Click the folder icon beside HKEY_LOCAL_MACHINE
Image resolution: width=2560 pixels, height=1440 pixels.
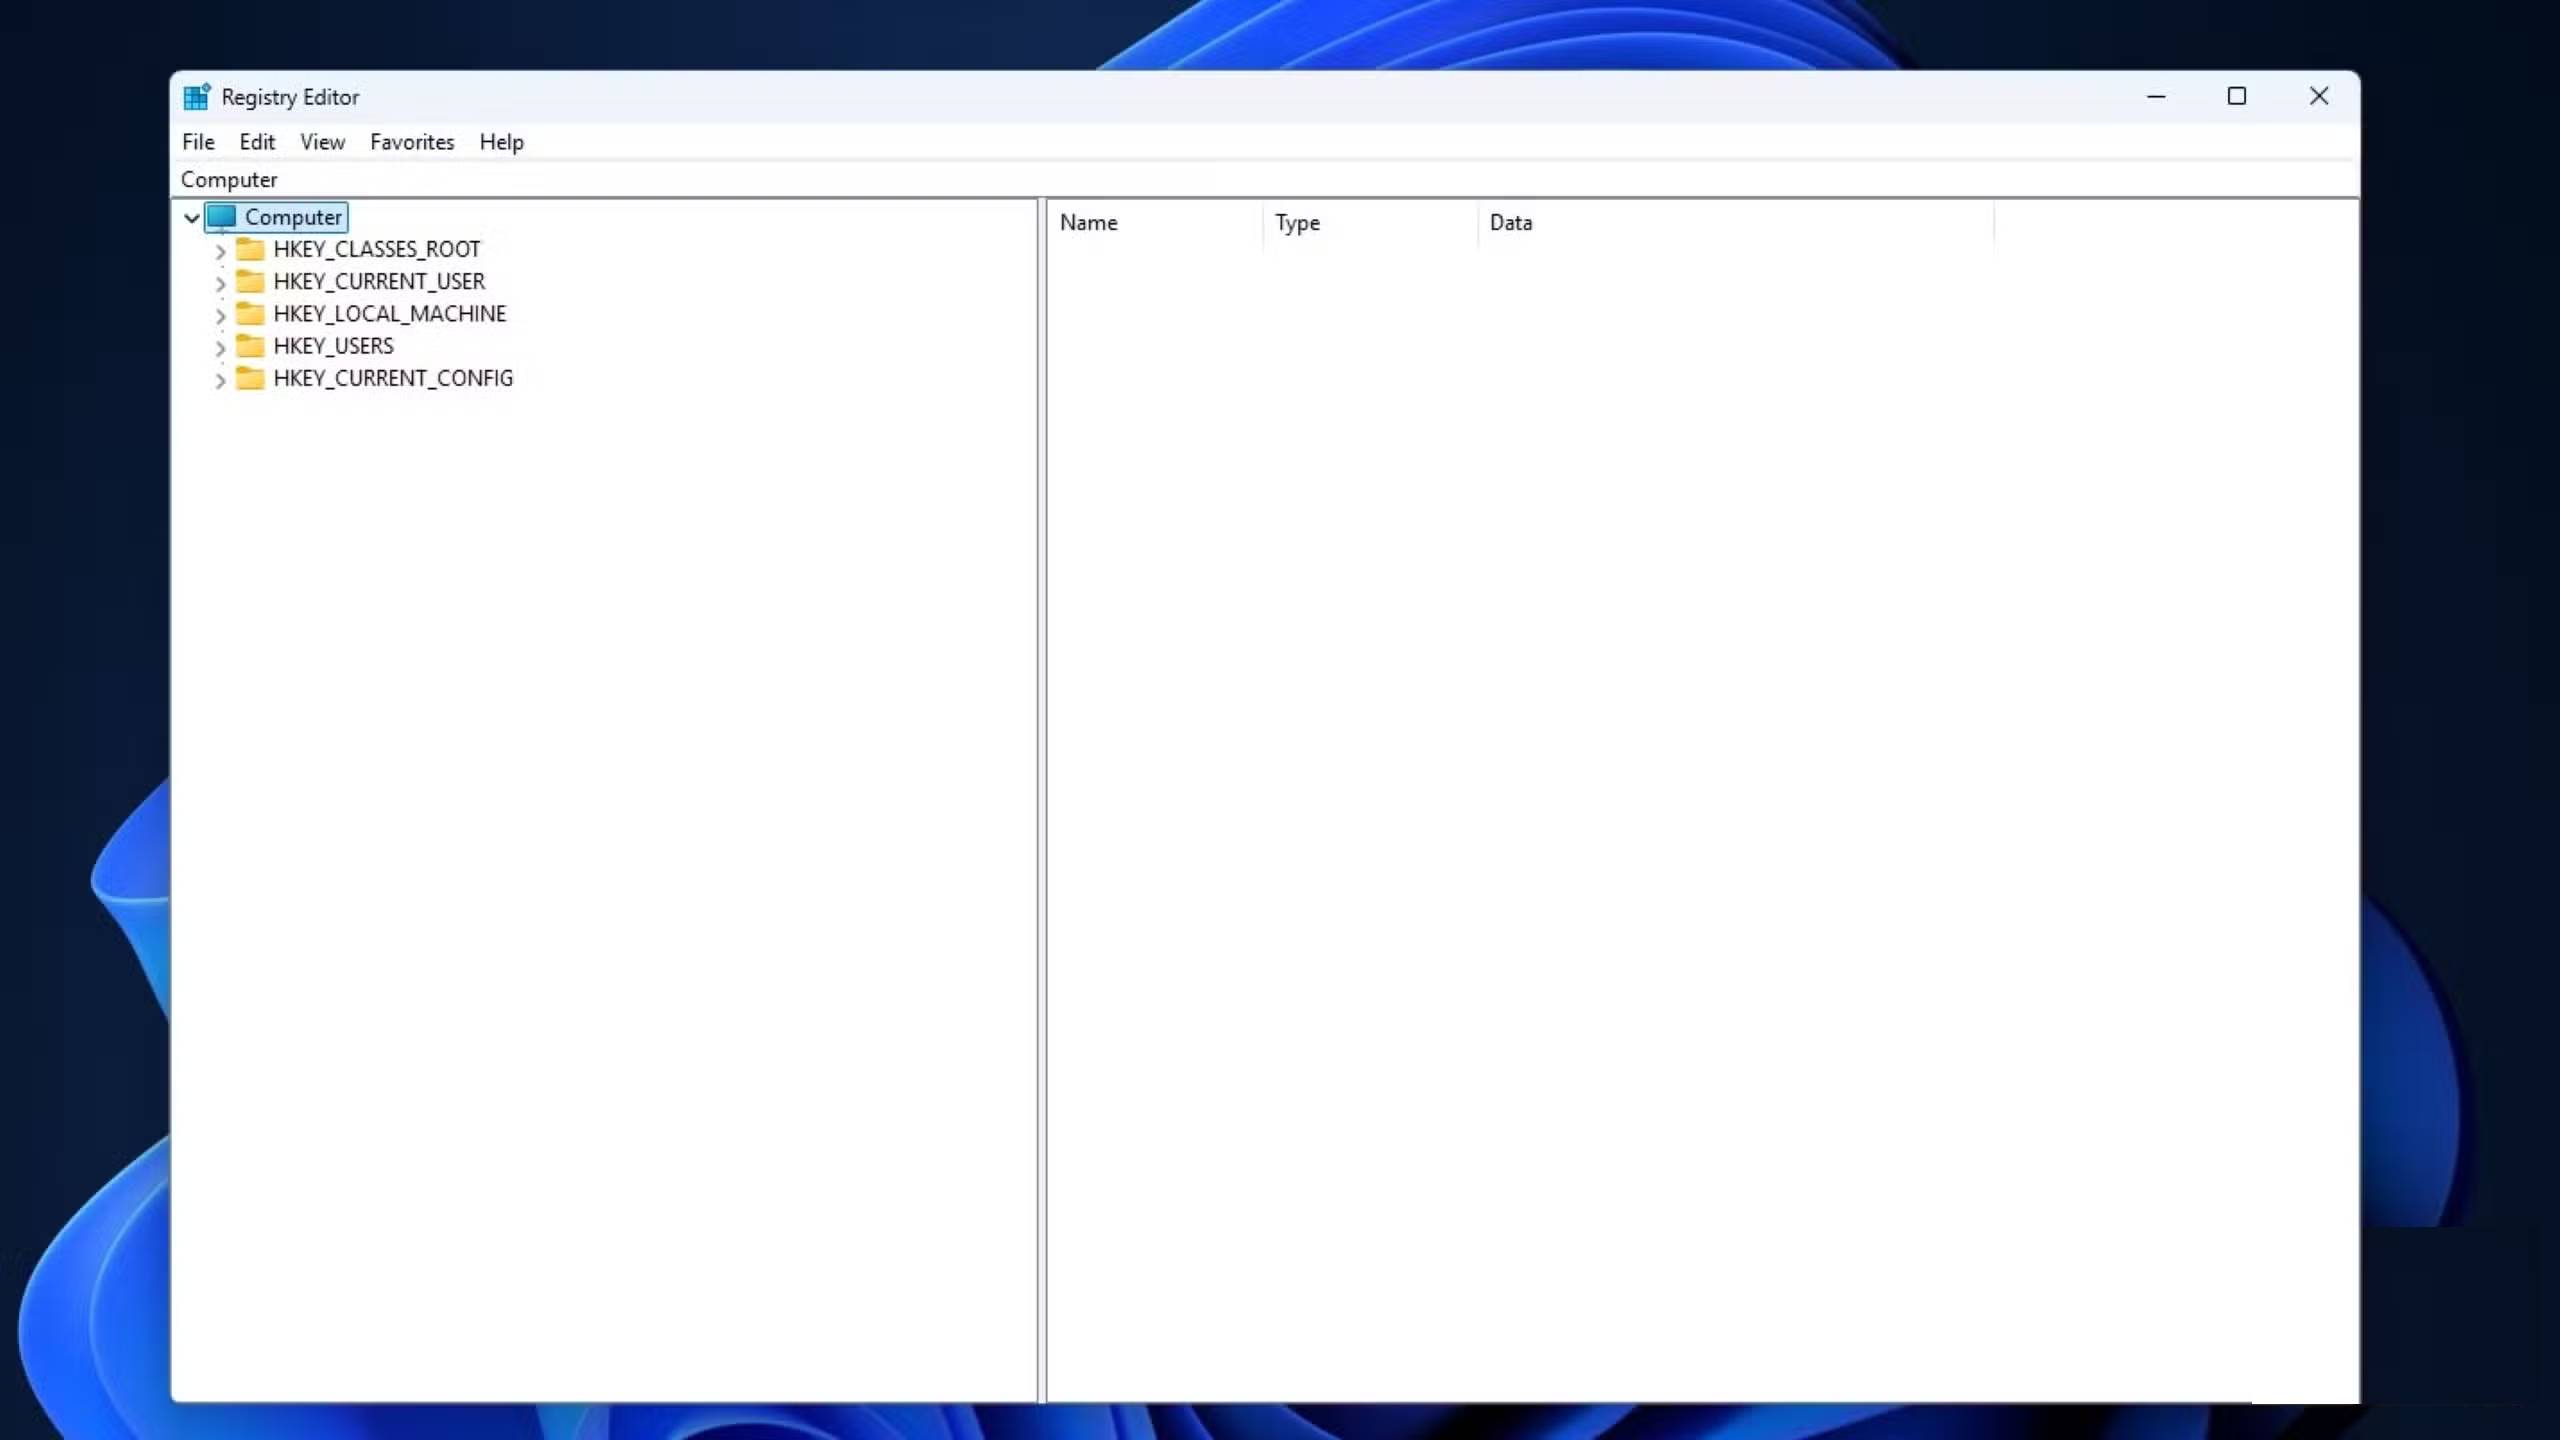[x=250, y=313]
